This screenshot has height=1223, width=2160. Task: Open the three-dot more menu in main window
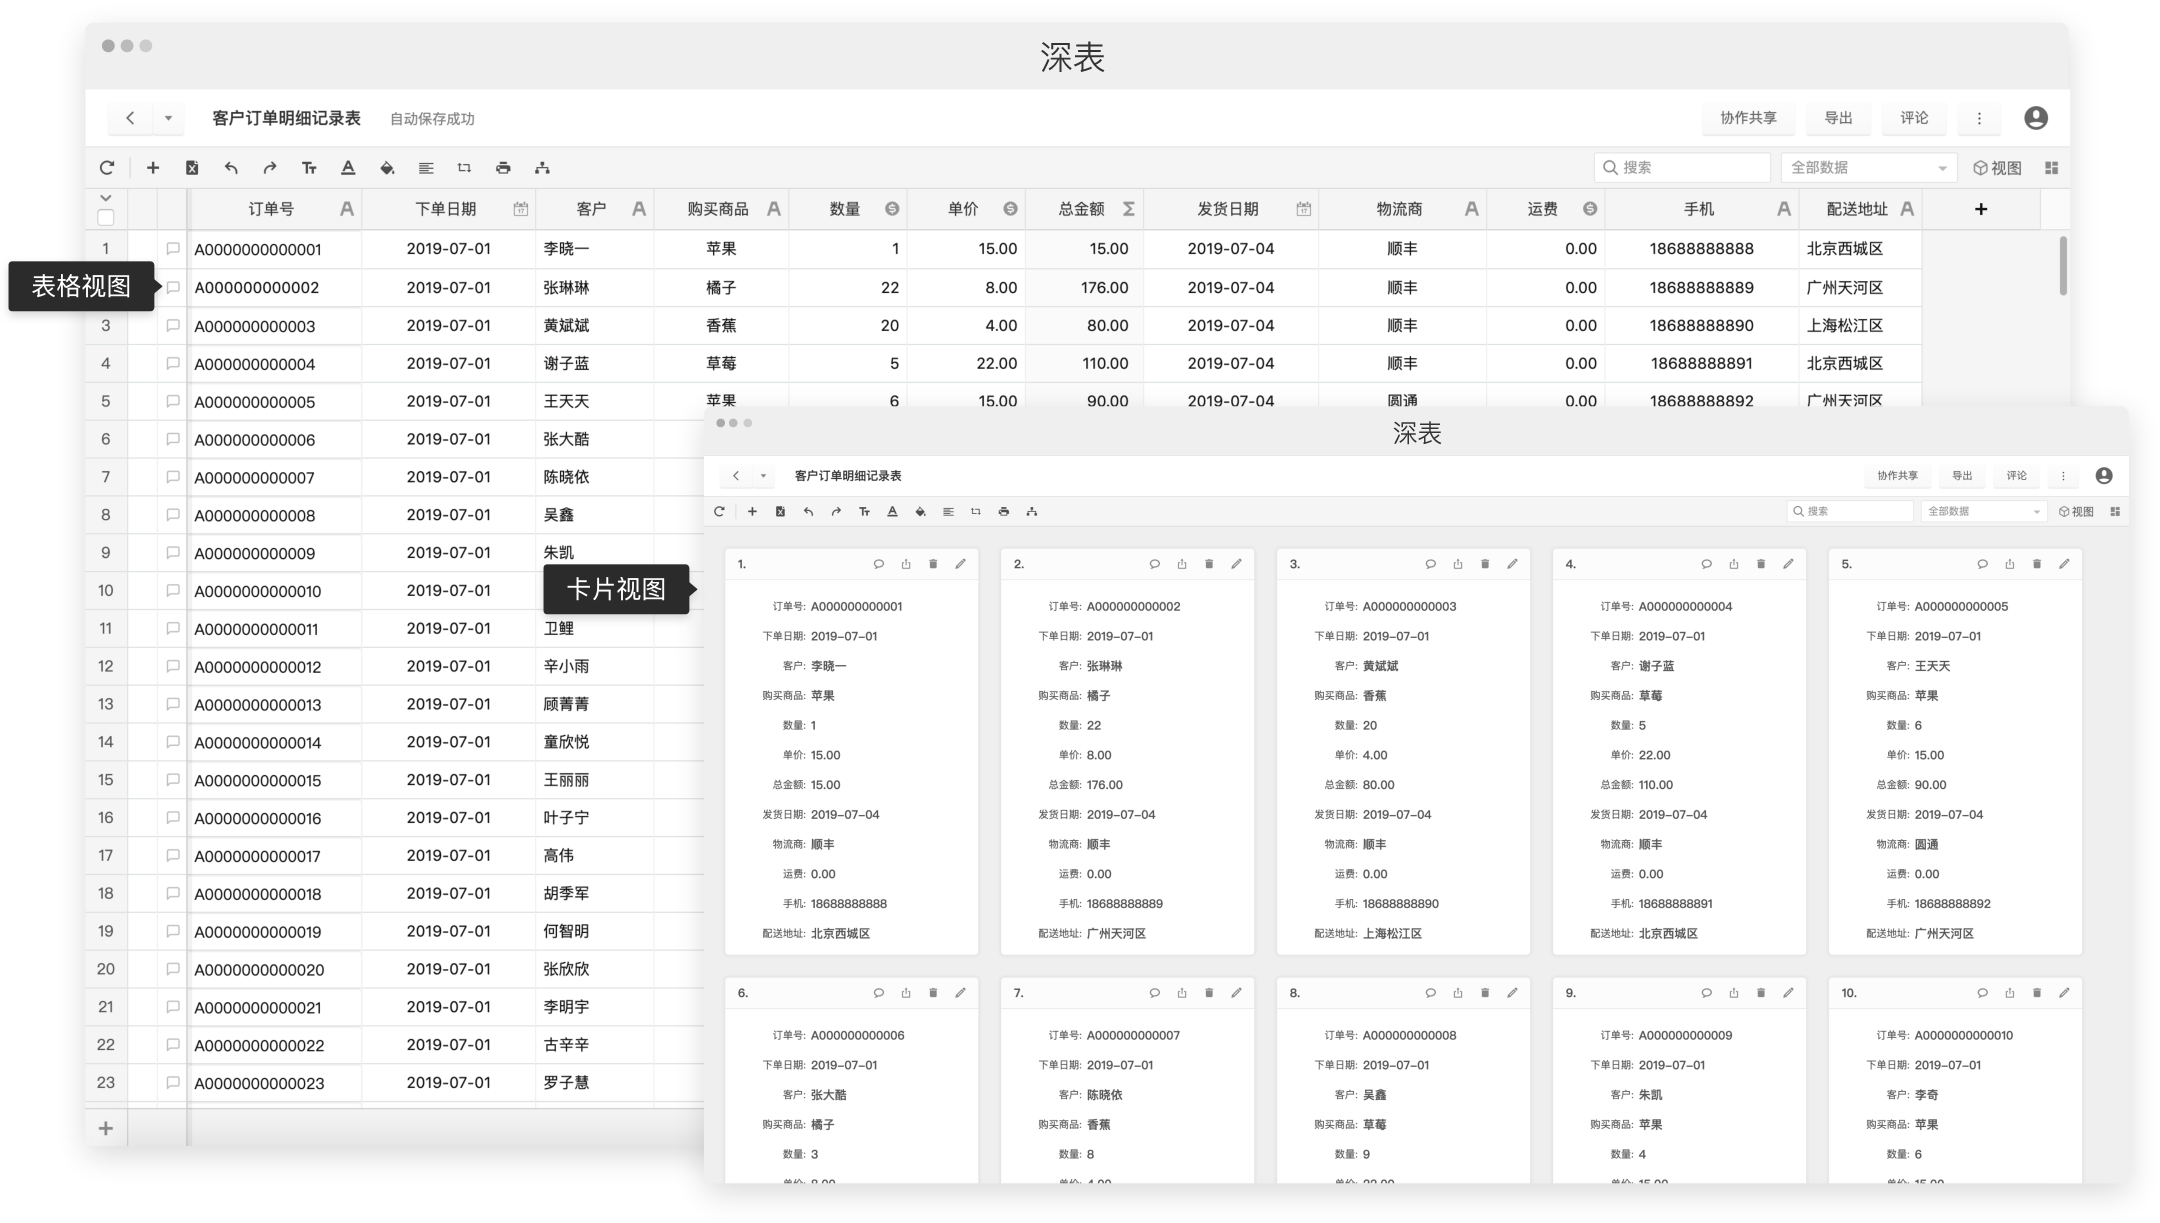coord(1978,118)
